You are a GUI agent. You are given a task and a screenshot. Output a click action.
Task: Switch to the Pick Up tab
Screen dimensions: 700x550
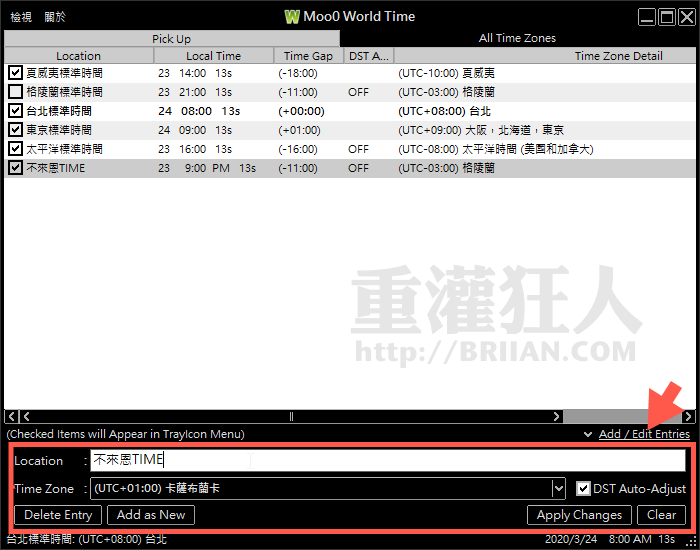(171, 39)
